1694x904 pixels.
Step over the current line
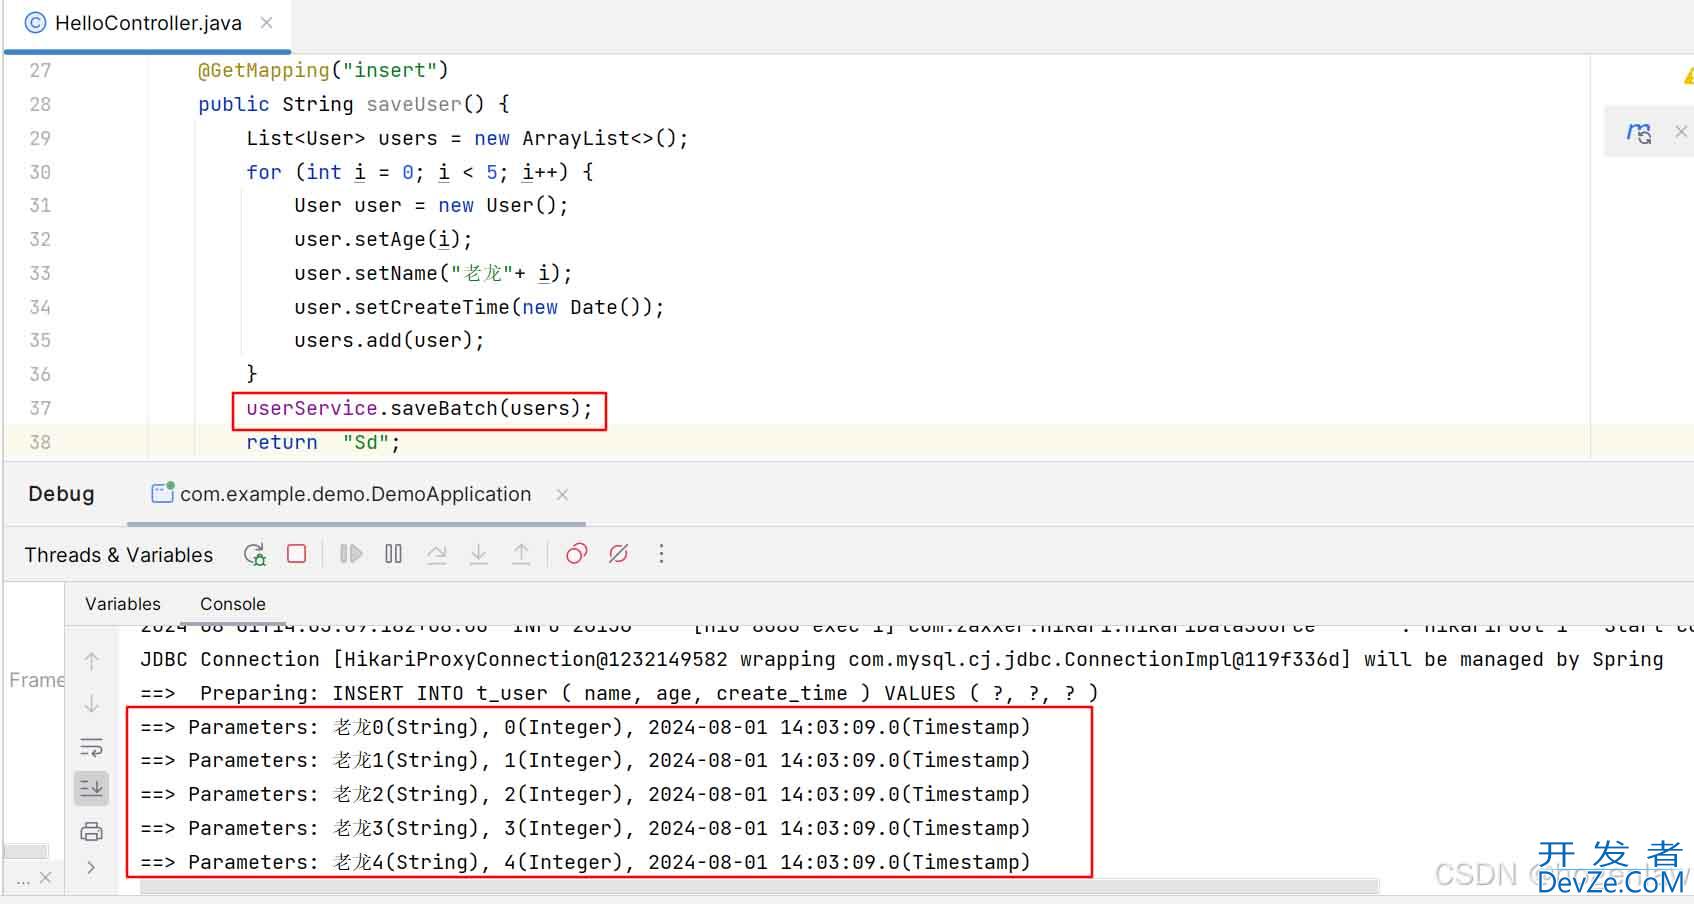click(437, 554)
